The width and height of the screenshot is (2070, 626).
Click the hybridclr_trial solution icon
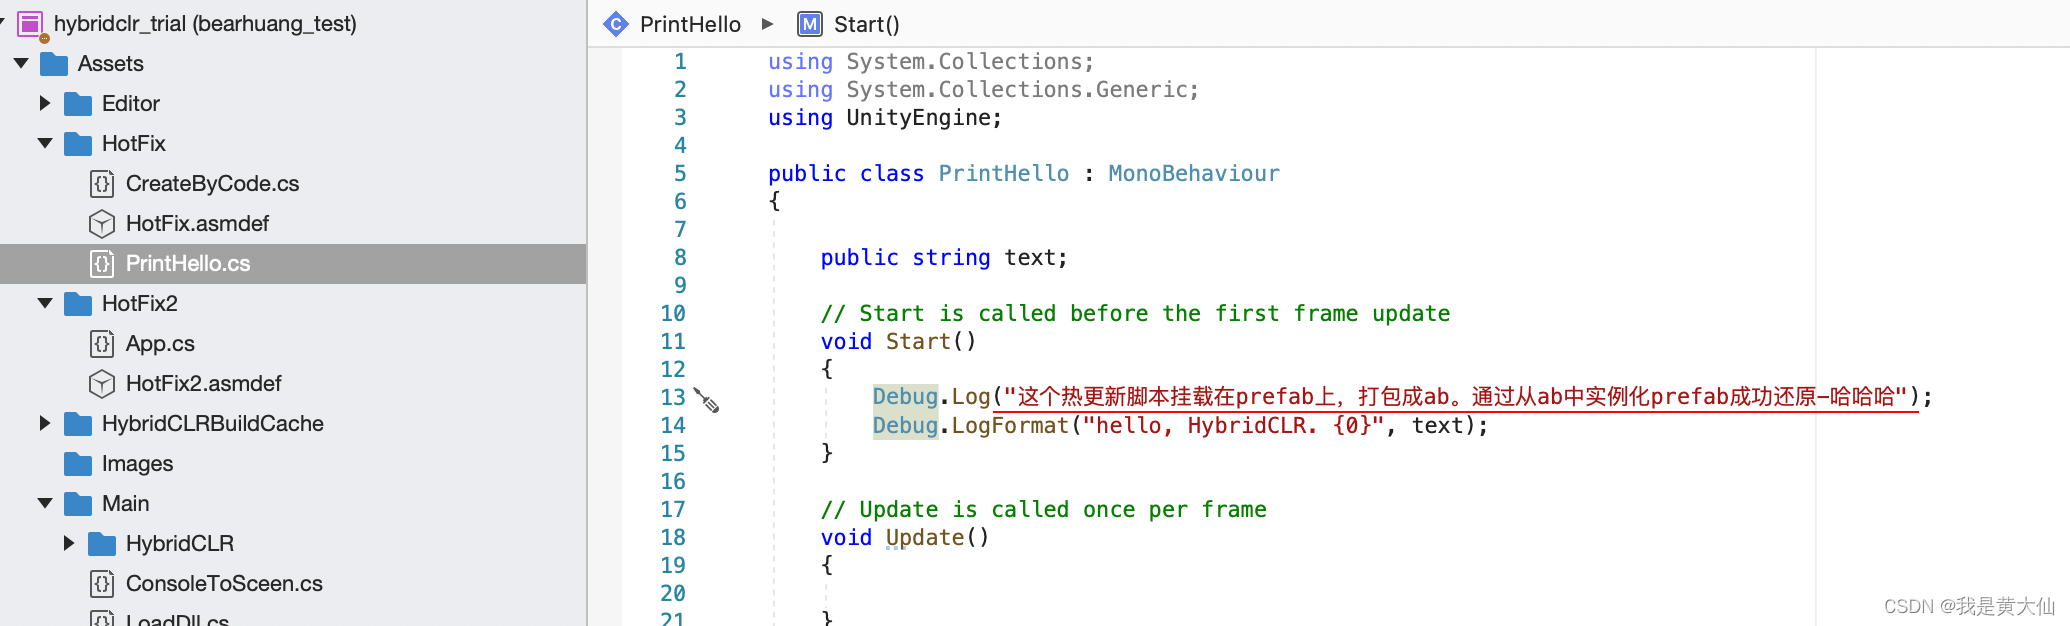30,24
